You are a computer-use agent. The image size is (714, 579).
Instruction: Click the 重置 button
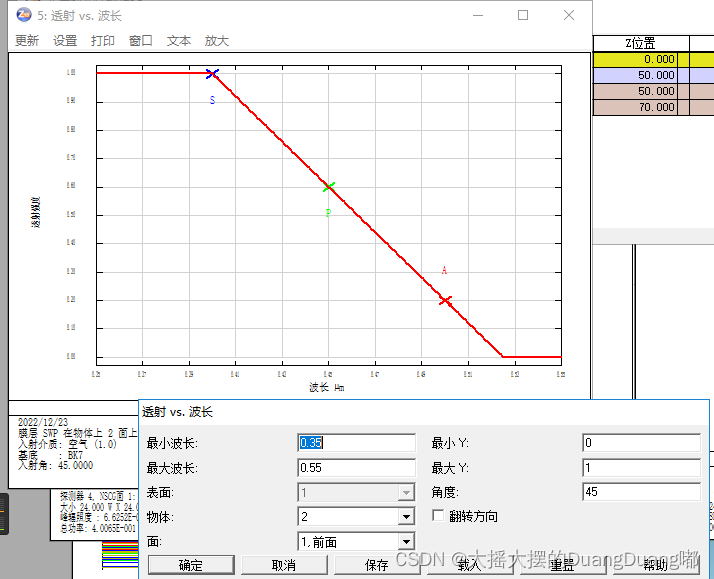tap(563, 565)
